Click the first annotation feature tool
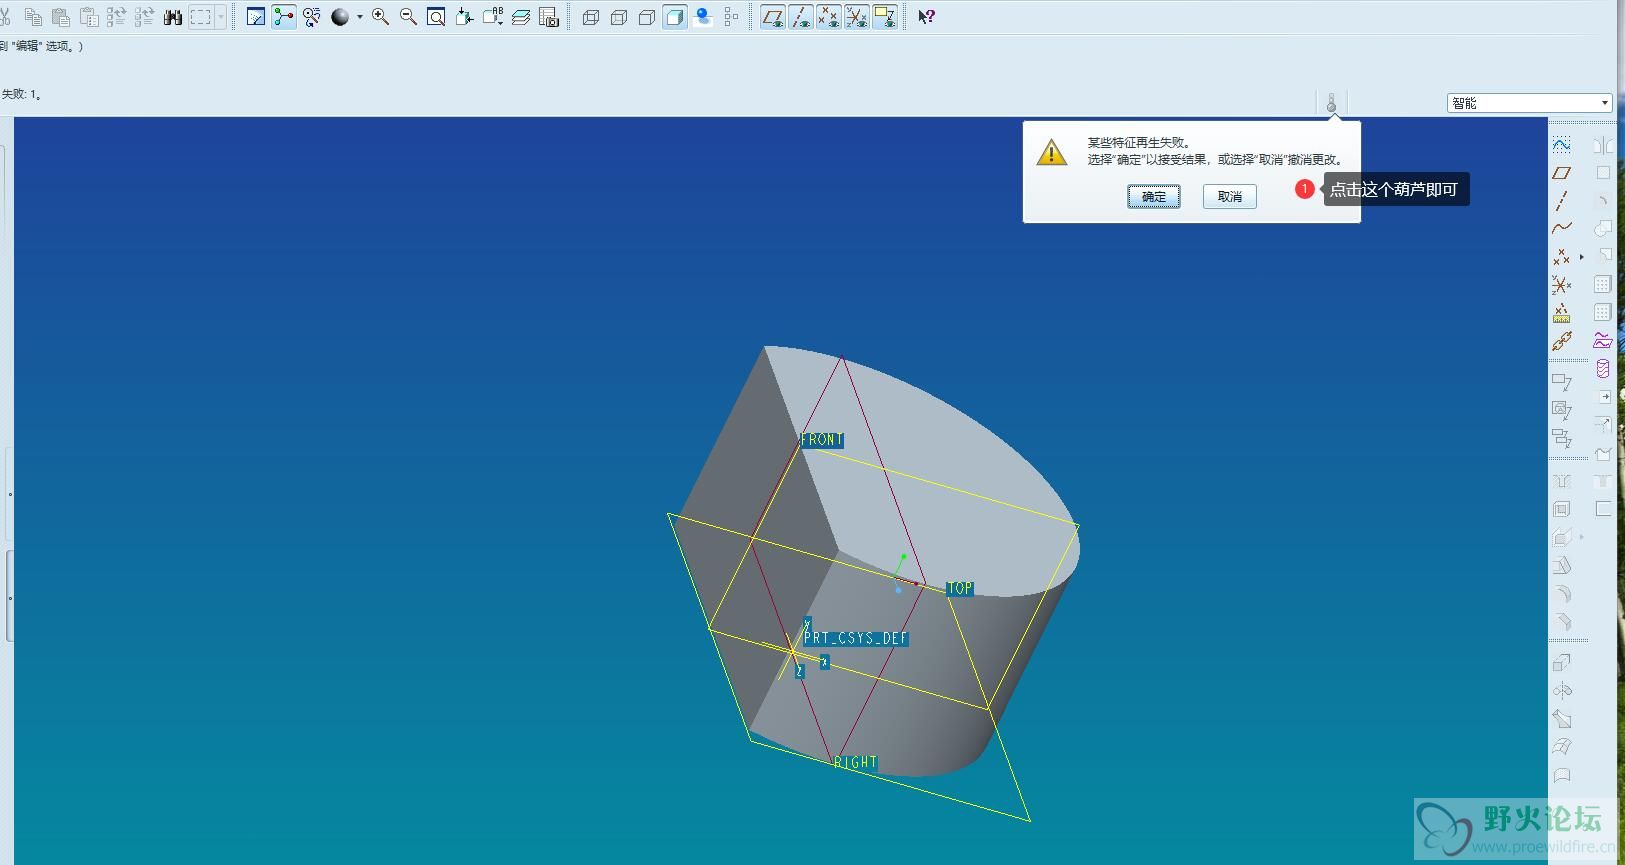Screen dimensions: 1625x865 (x=1562, y=382)
